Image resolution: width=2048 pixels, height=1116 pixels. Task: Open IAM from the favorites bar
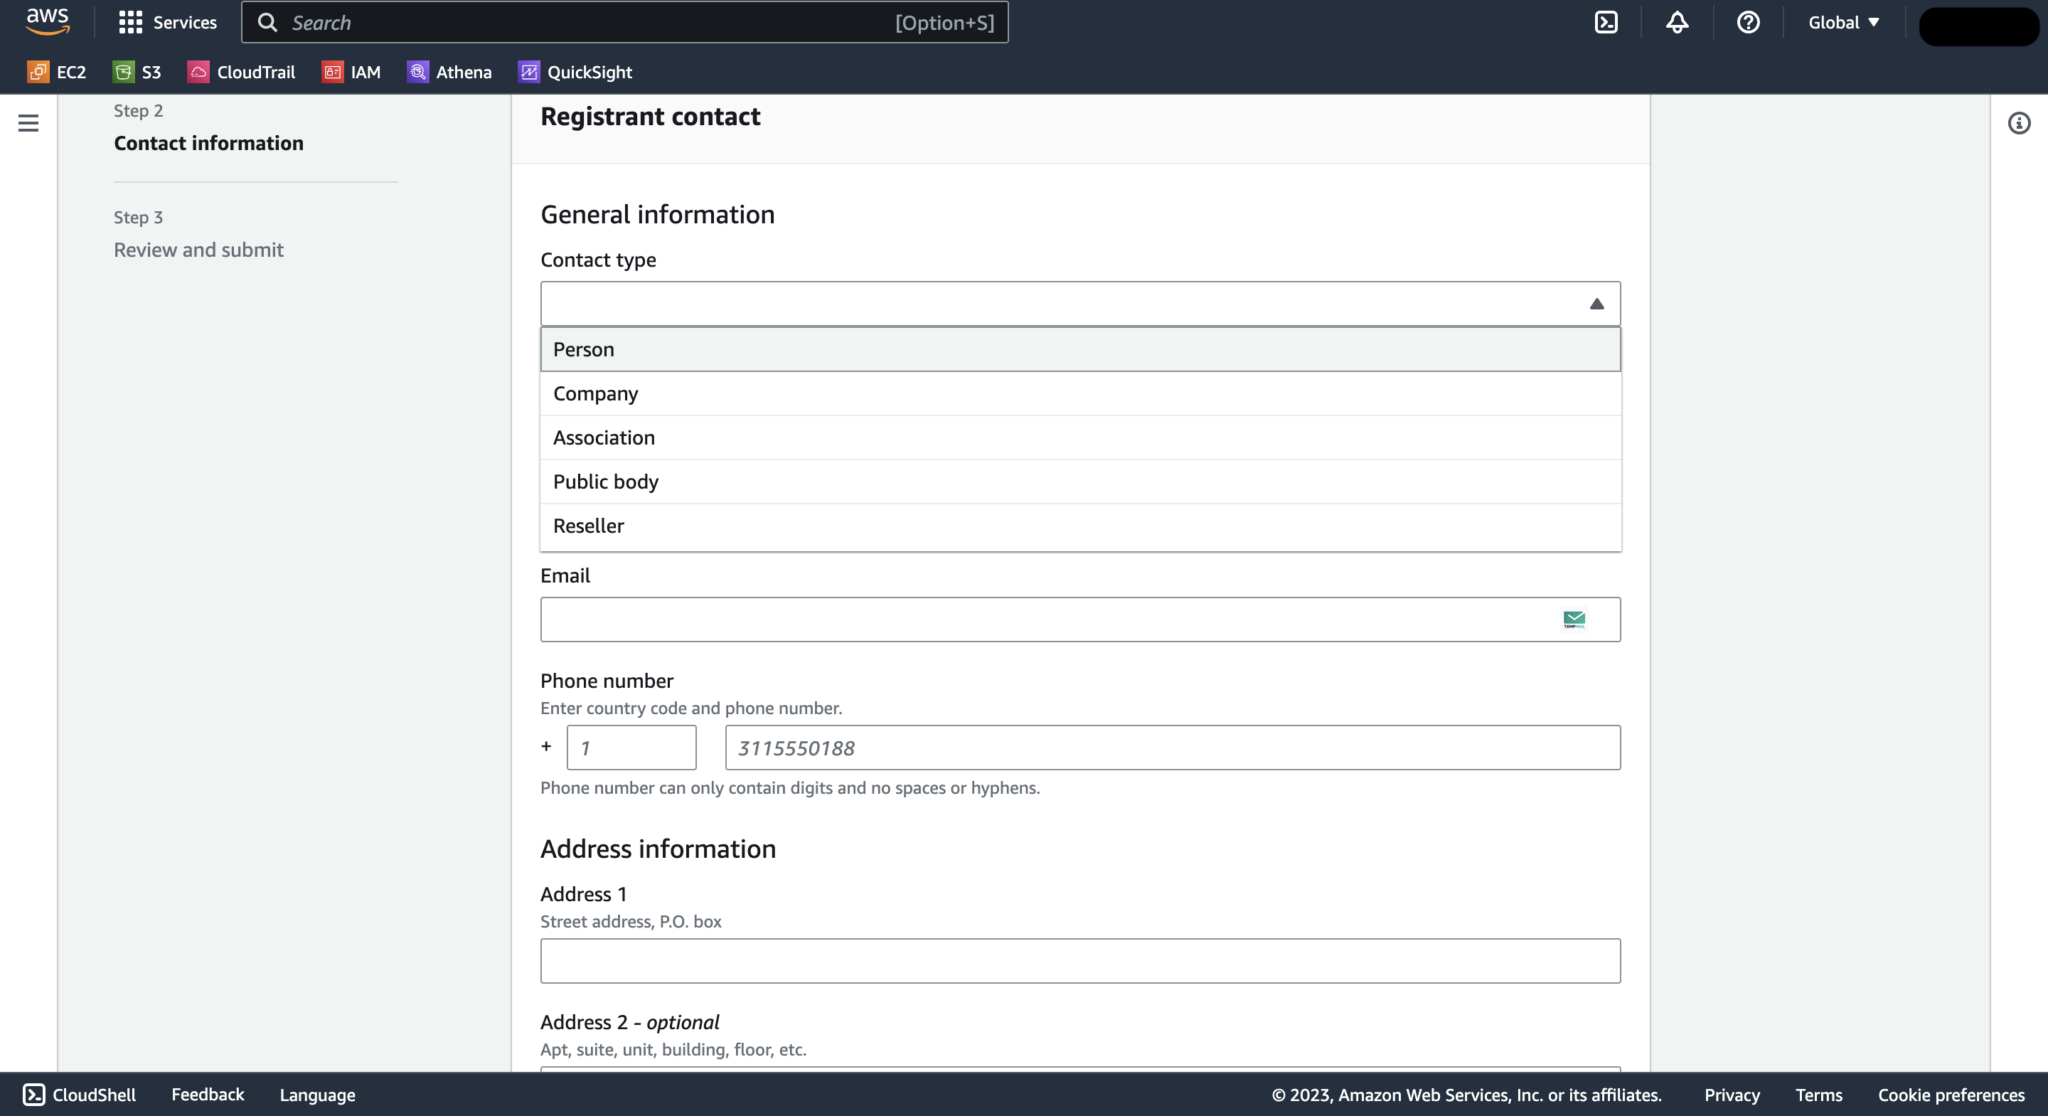coord(351,71)
